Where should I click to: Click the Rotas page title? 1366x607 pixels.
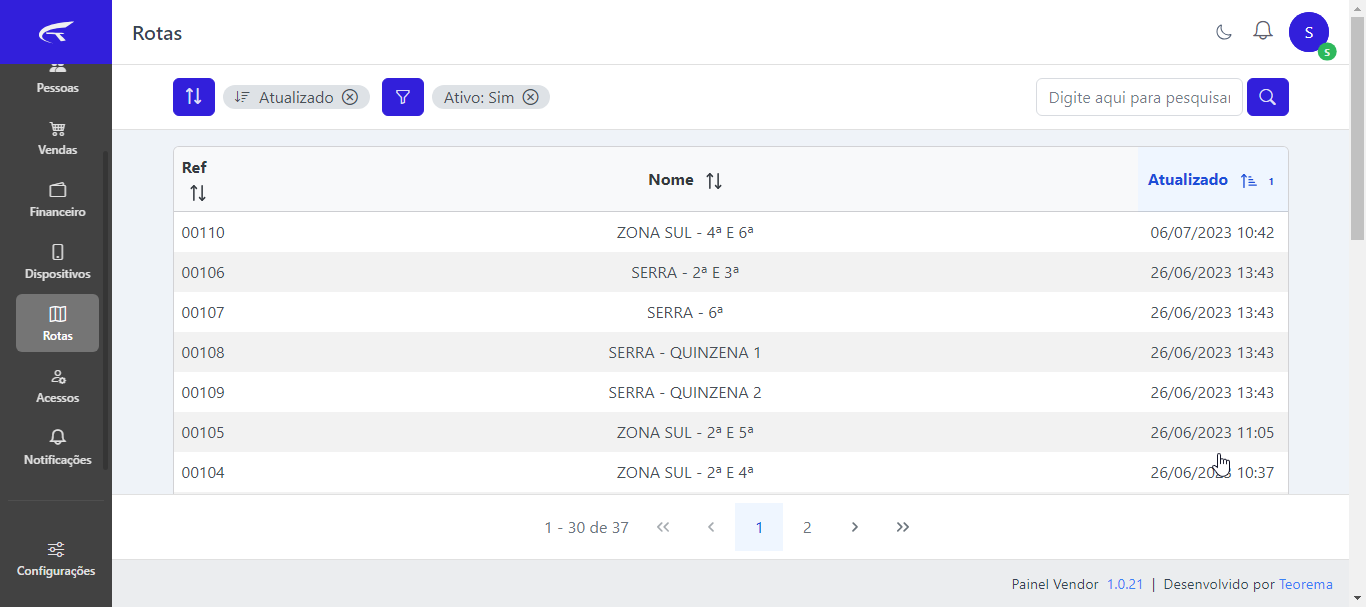157,33
